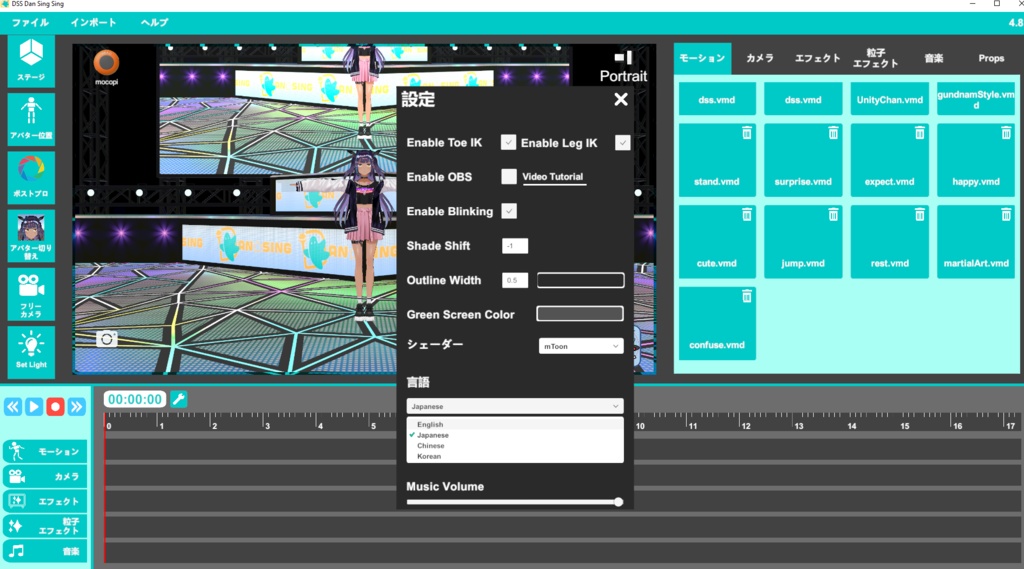1024x569 pixels.
Task: Play the timeline
Action: 34,407
